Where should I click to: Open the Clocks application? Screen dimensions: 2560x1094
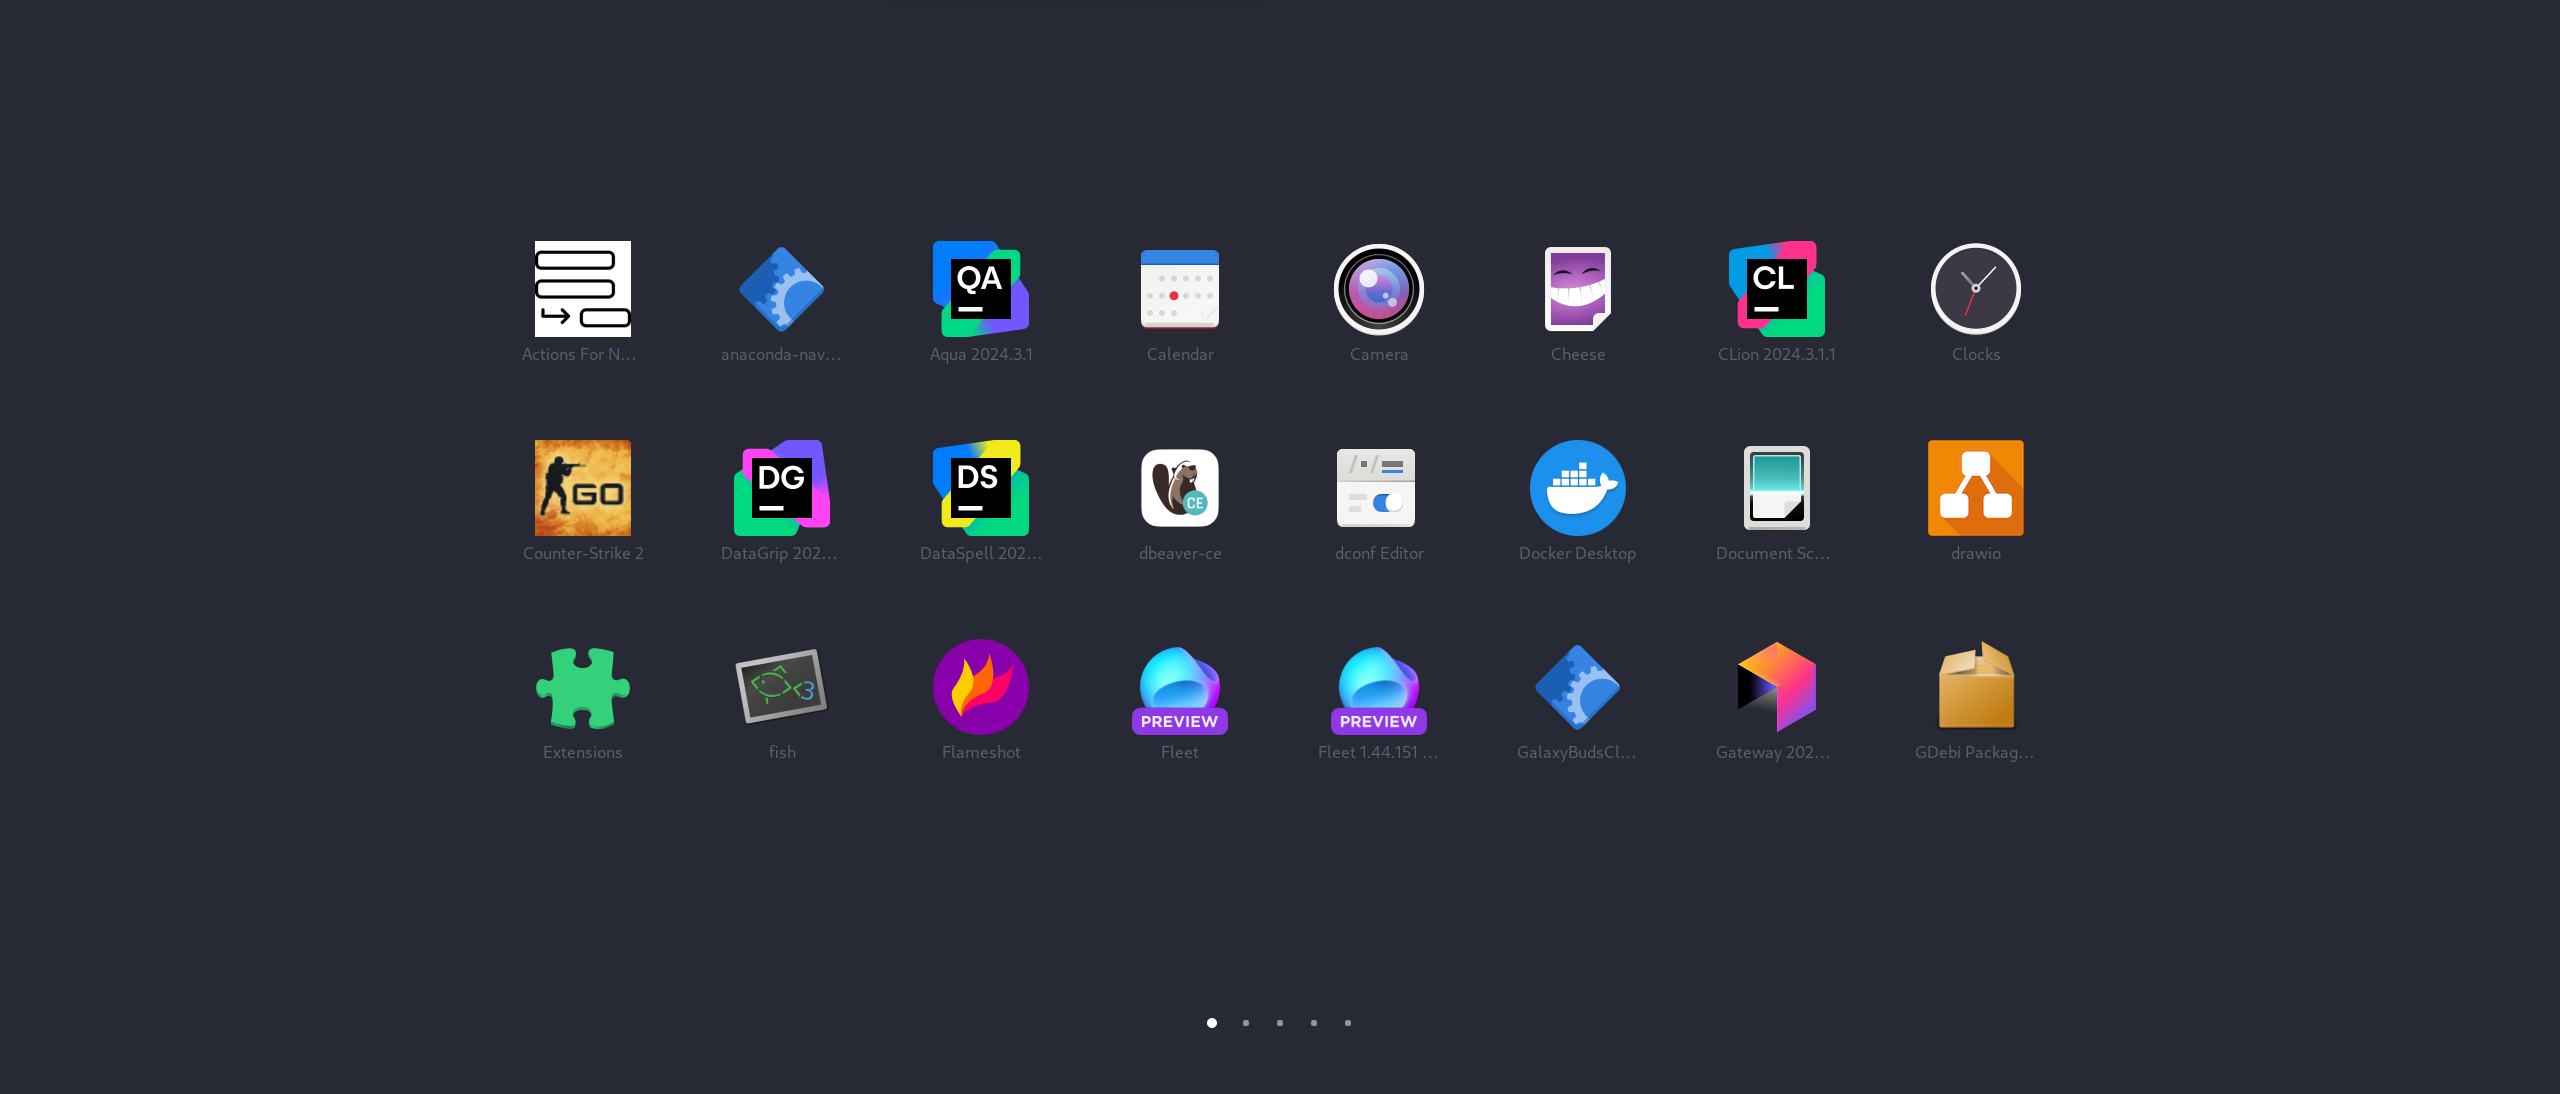(x=1975, y=289)
